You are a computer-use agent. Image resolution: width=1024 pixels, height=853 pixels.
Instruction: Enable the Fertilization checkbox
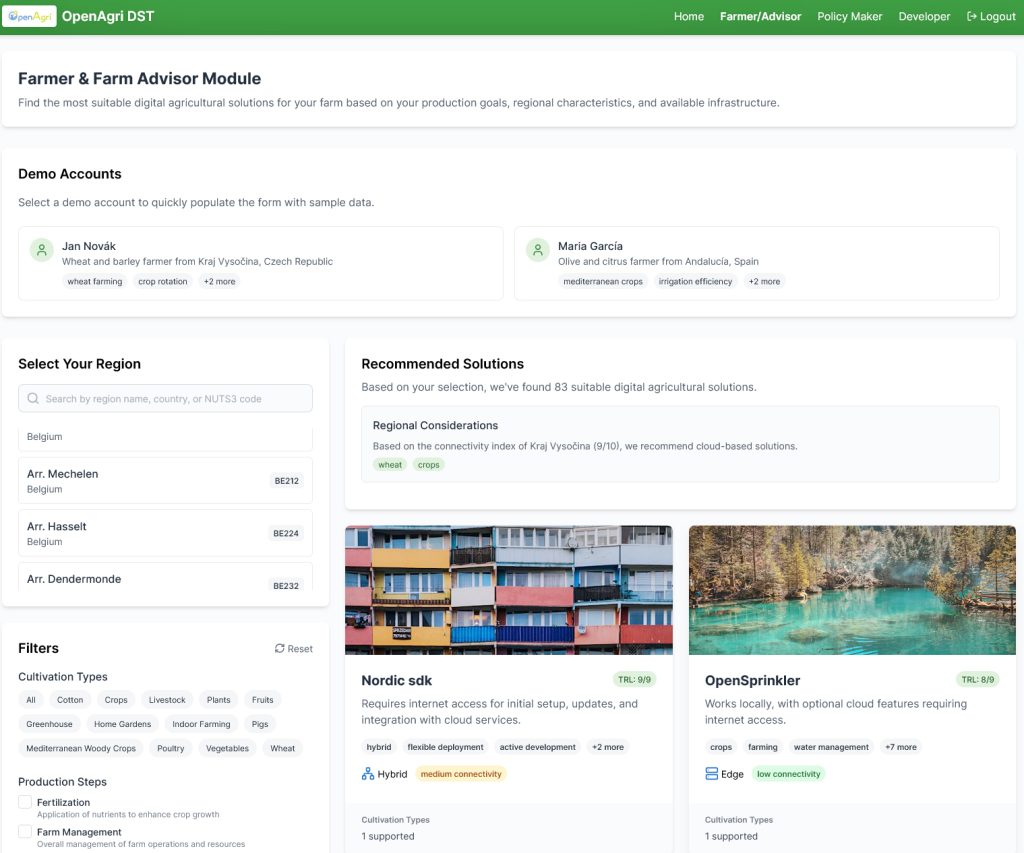[x=25, y=802]
